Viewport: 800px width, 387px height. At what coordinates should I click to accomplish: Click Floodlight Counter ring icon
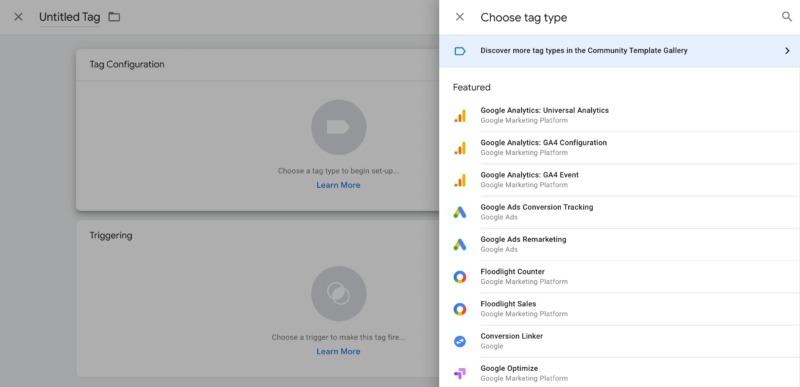click(x=460, y=277)
